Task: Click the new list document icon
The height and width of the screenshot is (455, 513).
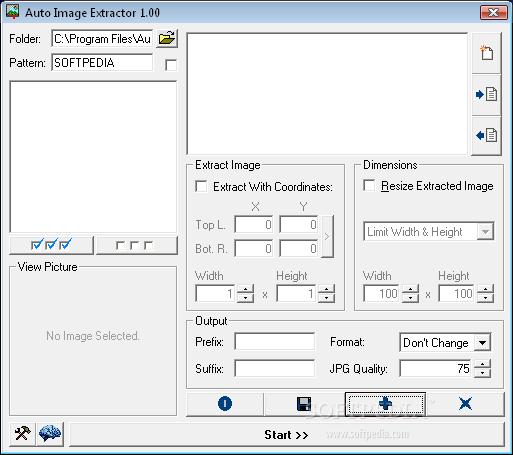Action: tap(487, 53)
